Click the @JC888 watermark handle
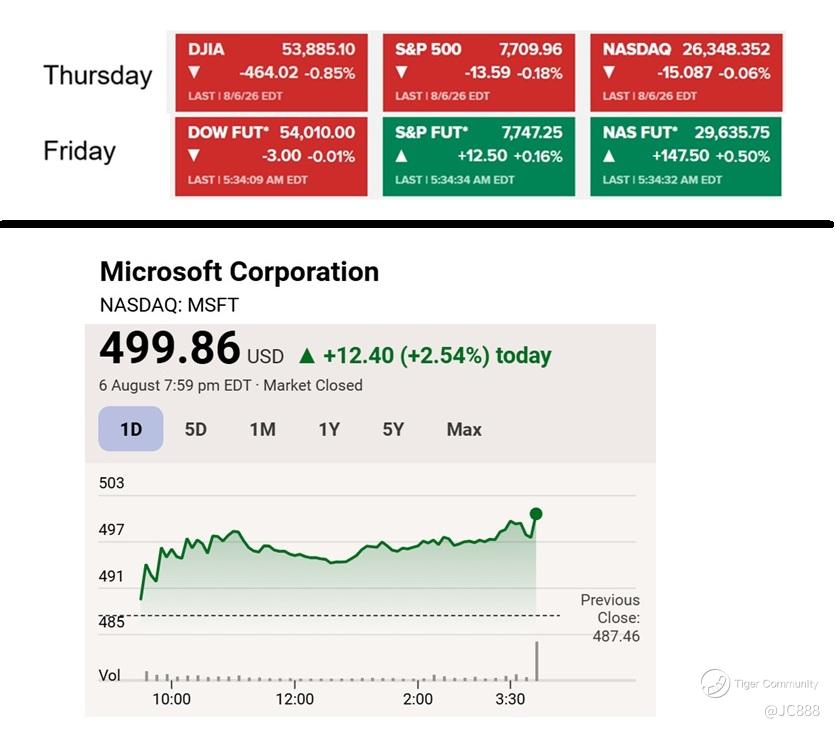Screen dimensions: 835x730 [792, 710]
